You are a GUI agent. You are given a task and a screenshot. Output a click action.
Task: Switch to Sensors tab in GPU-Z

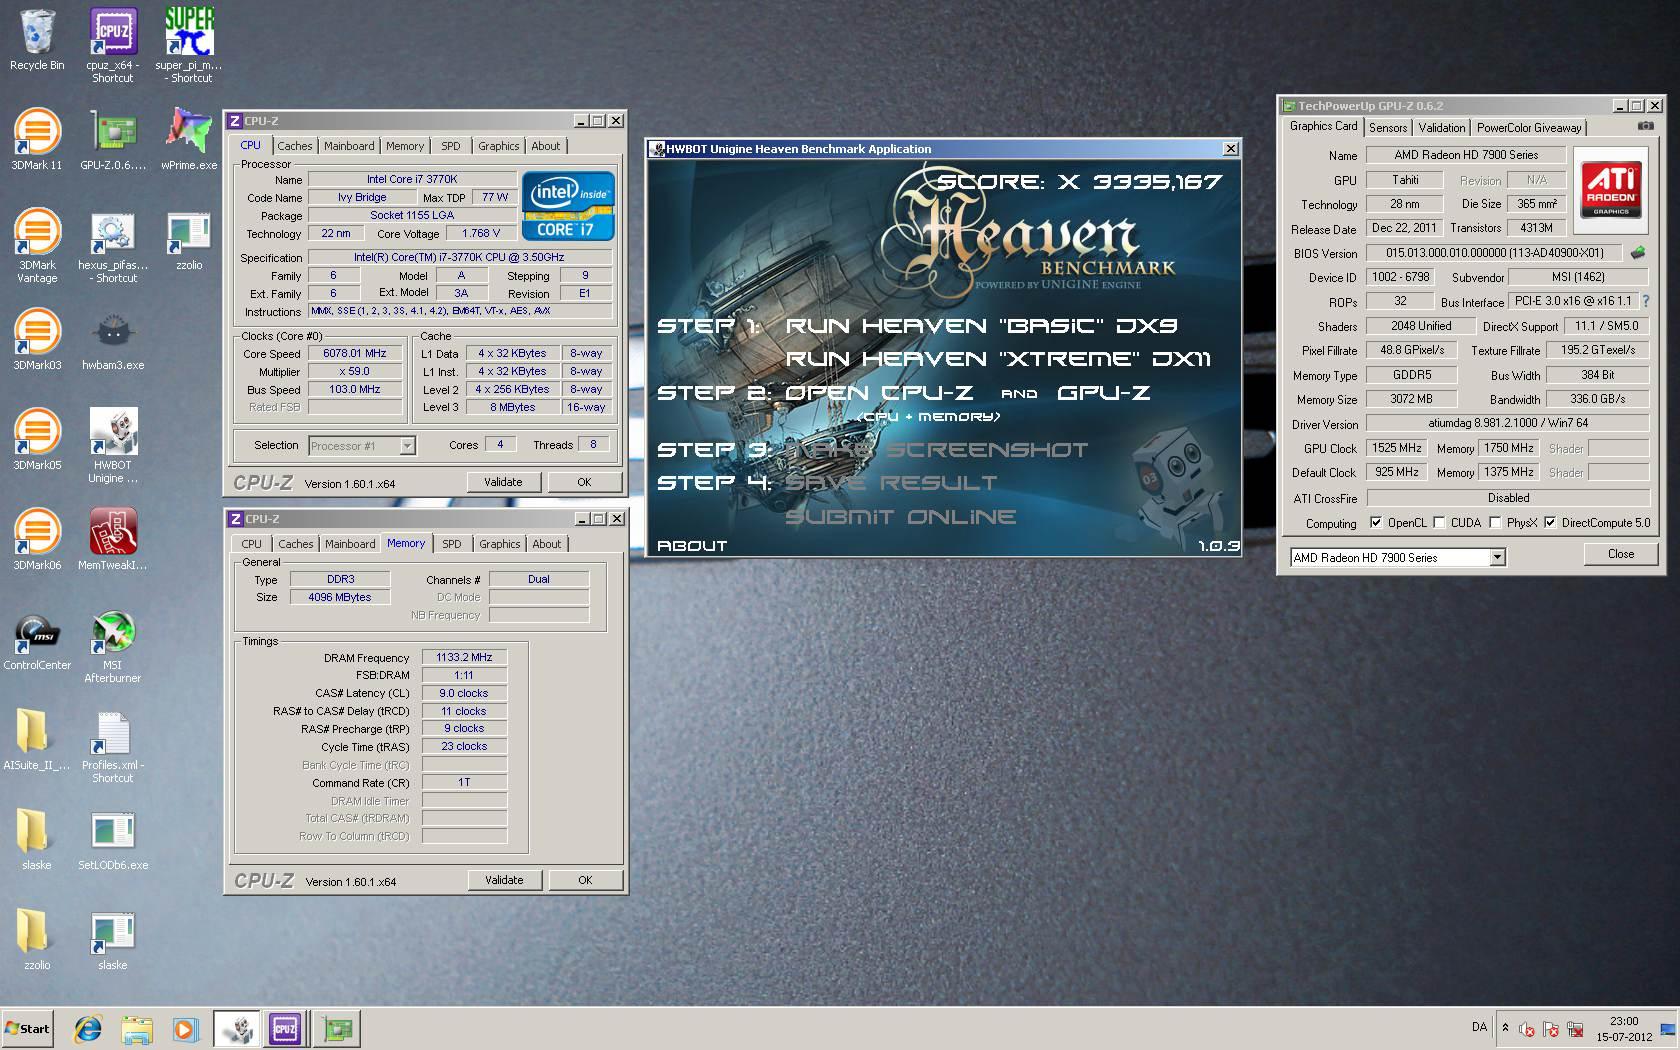[x=1388, y=128]
